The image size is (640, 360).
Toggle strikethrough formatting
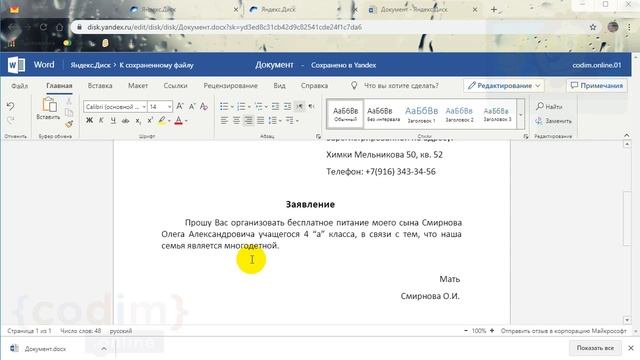[126, 120]
